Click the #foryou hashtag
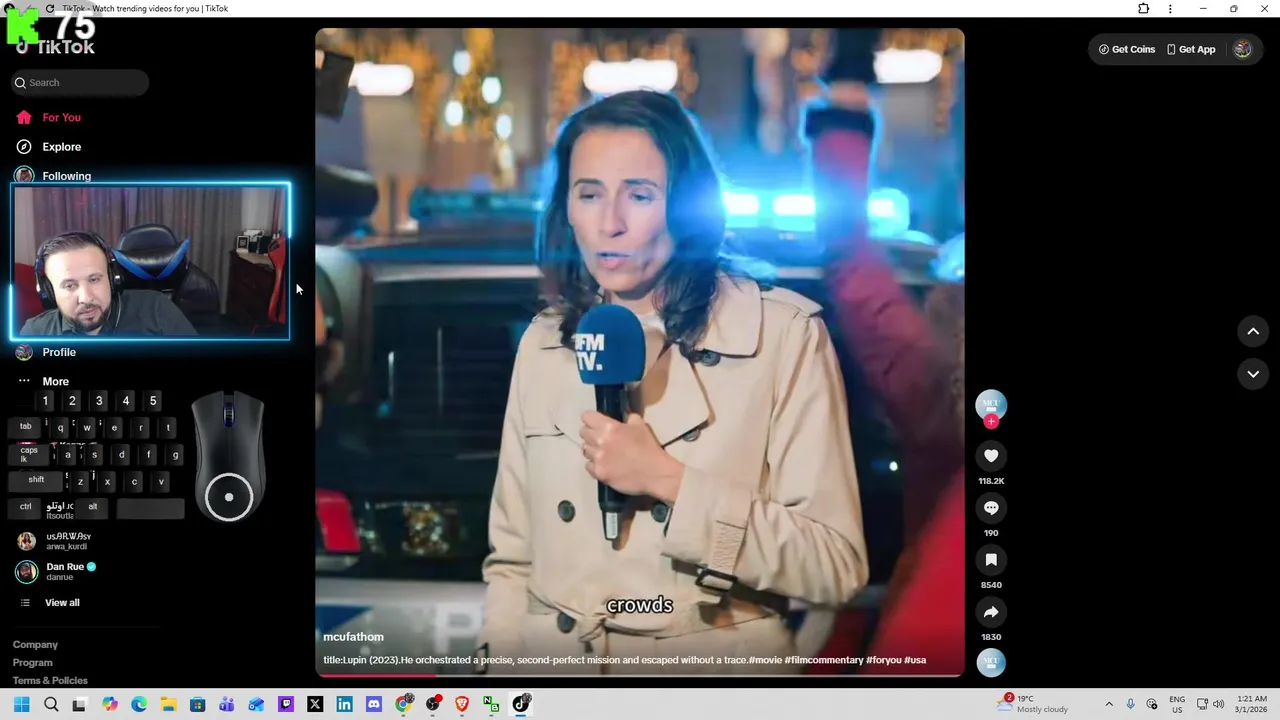The width and height of the screenshot is (1280, 720). tap(883, 660)
